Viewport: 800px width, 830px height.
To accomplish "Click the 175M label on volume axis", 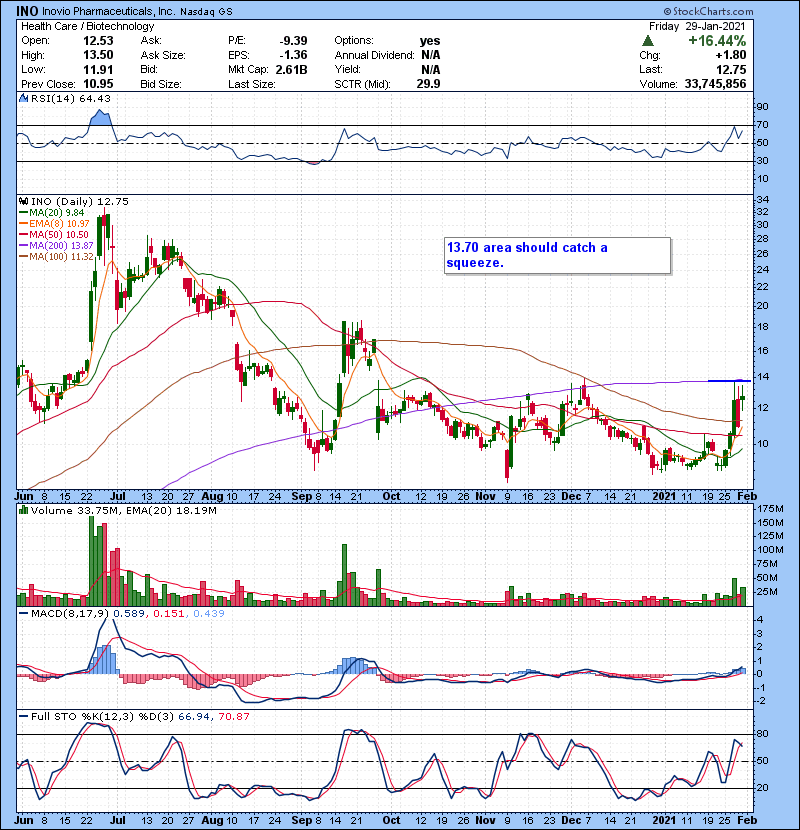I will click(770, 509).
